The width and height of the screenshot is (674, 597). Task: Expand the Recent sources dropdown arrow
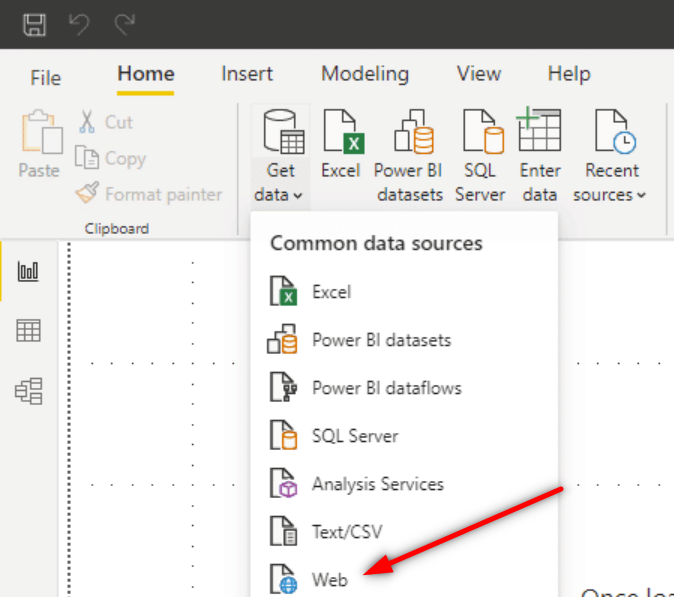641,196
